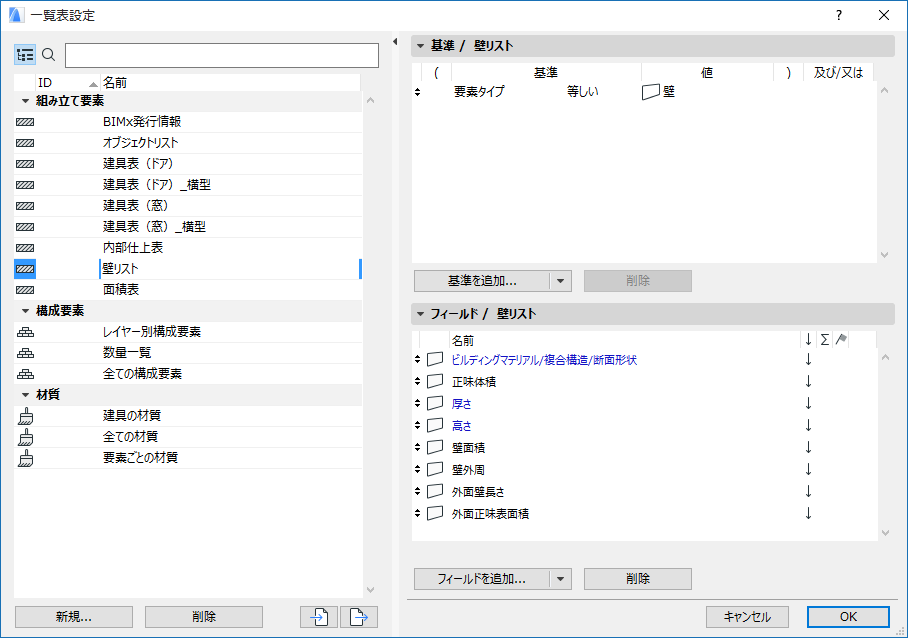The width and height of the screenshot is (908, 638).
Task: Click the 値 column header
Action: point(707,73)
